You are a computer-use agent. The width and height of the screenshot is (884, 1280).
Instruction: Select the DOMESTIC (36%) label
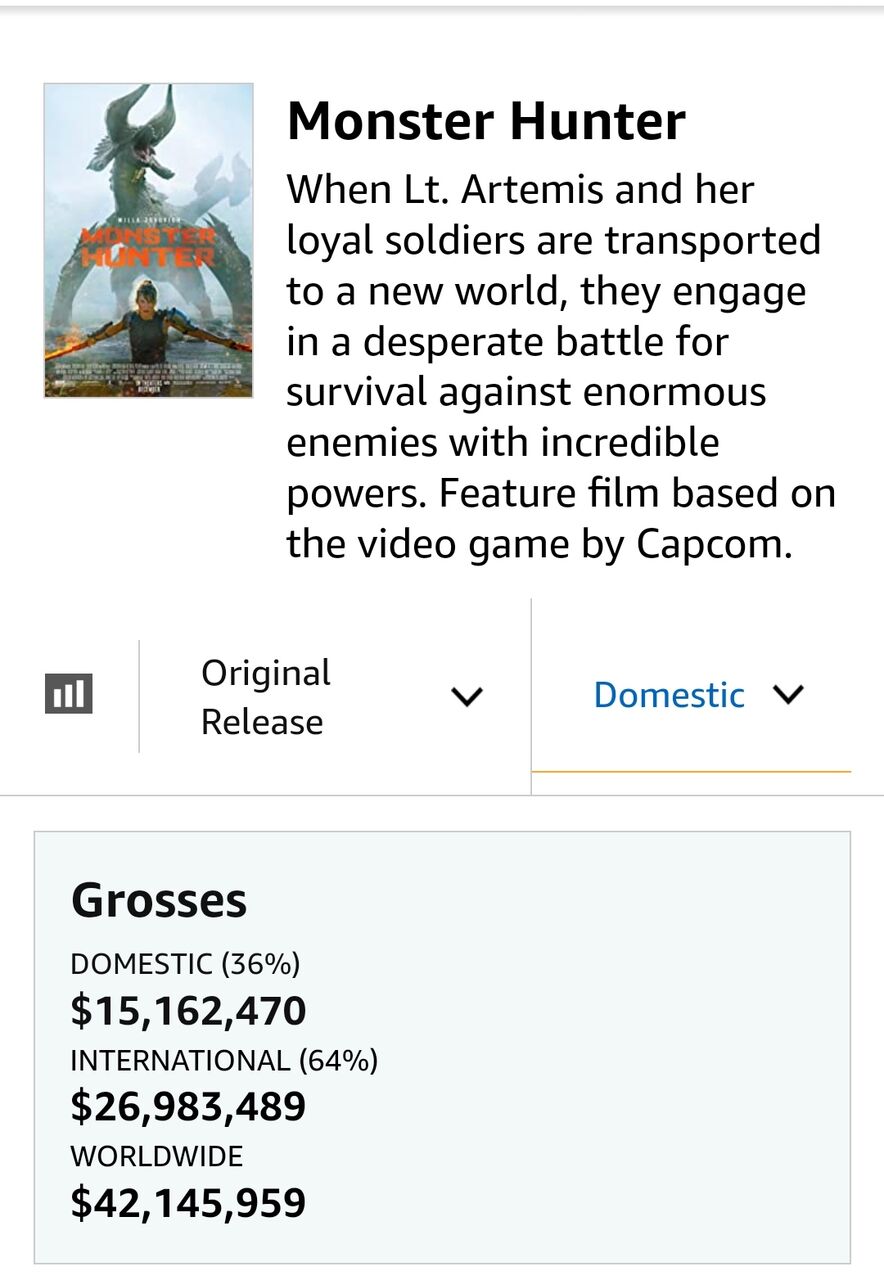185,964
